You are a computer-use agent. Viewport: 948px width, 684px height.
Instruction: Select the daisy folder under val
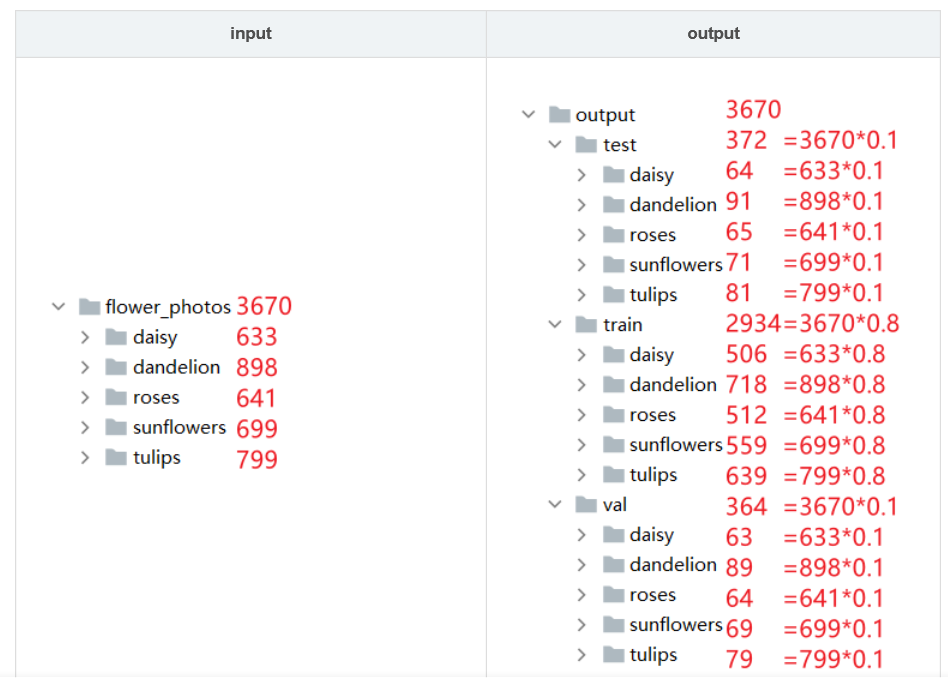pos(653,535)
